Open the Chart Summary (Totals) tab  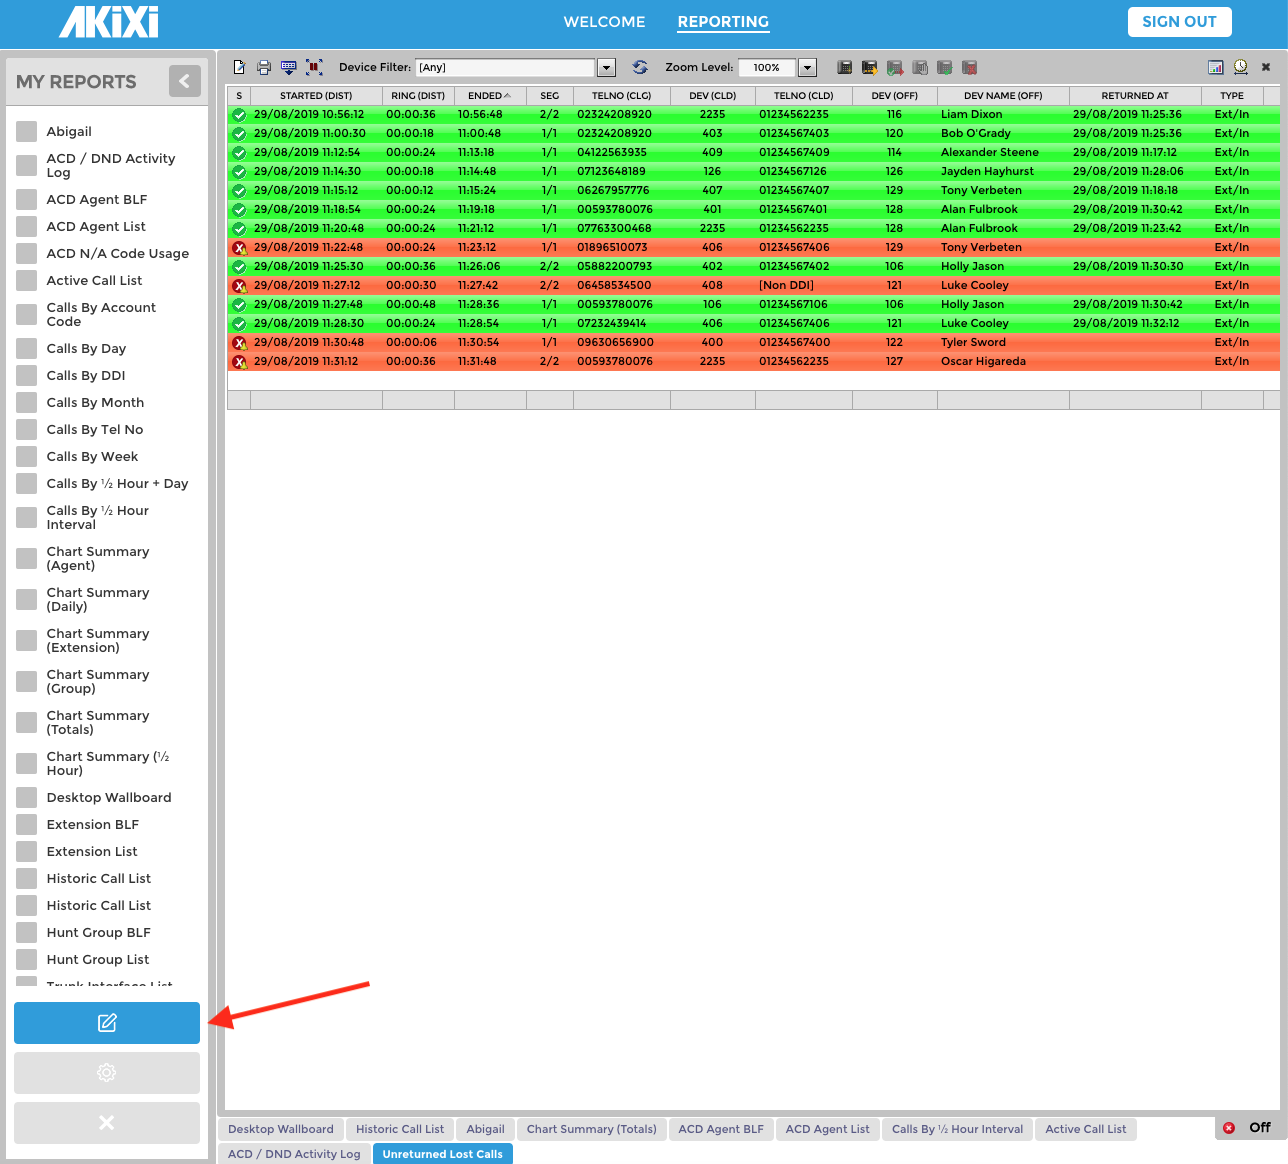click(591, 1129)
